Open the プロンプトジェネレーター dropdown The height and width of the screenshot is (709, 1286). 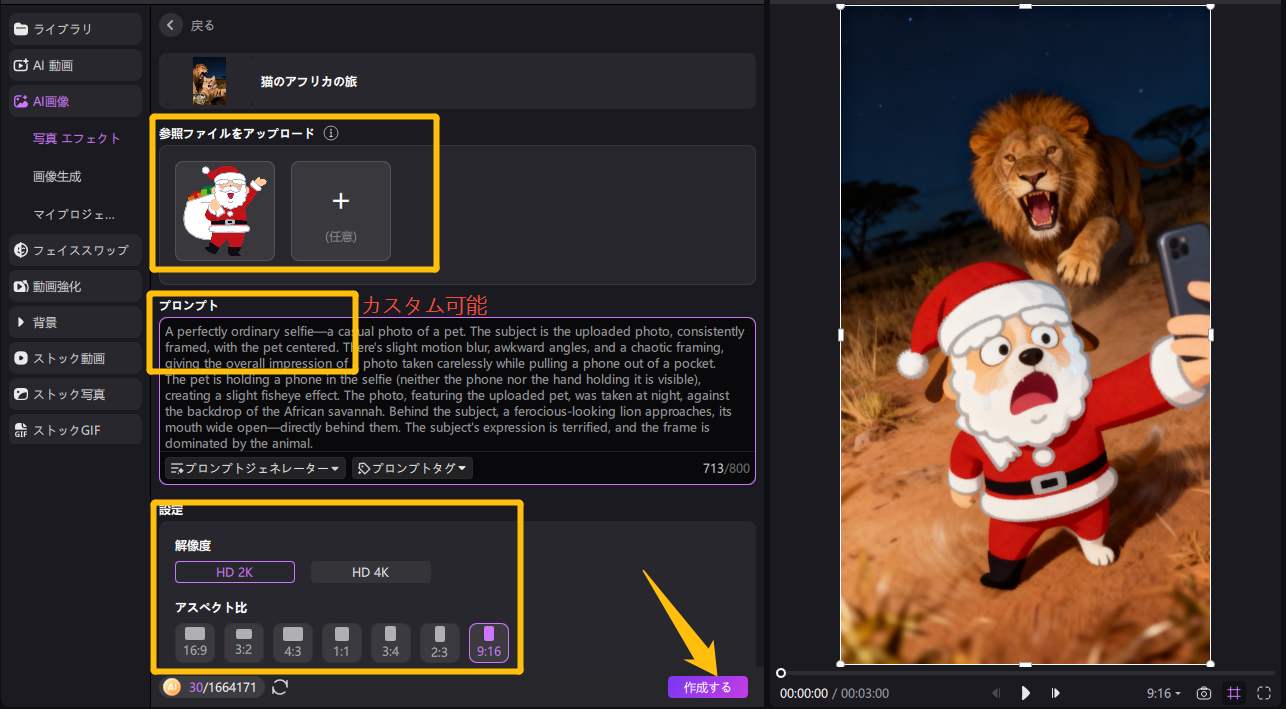click(255, 468)
